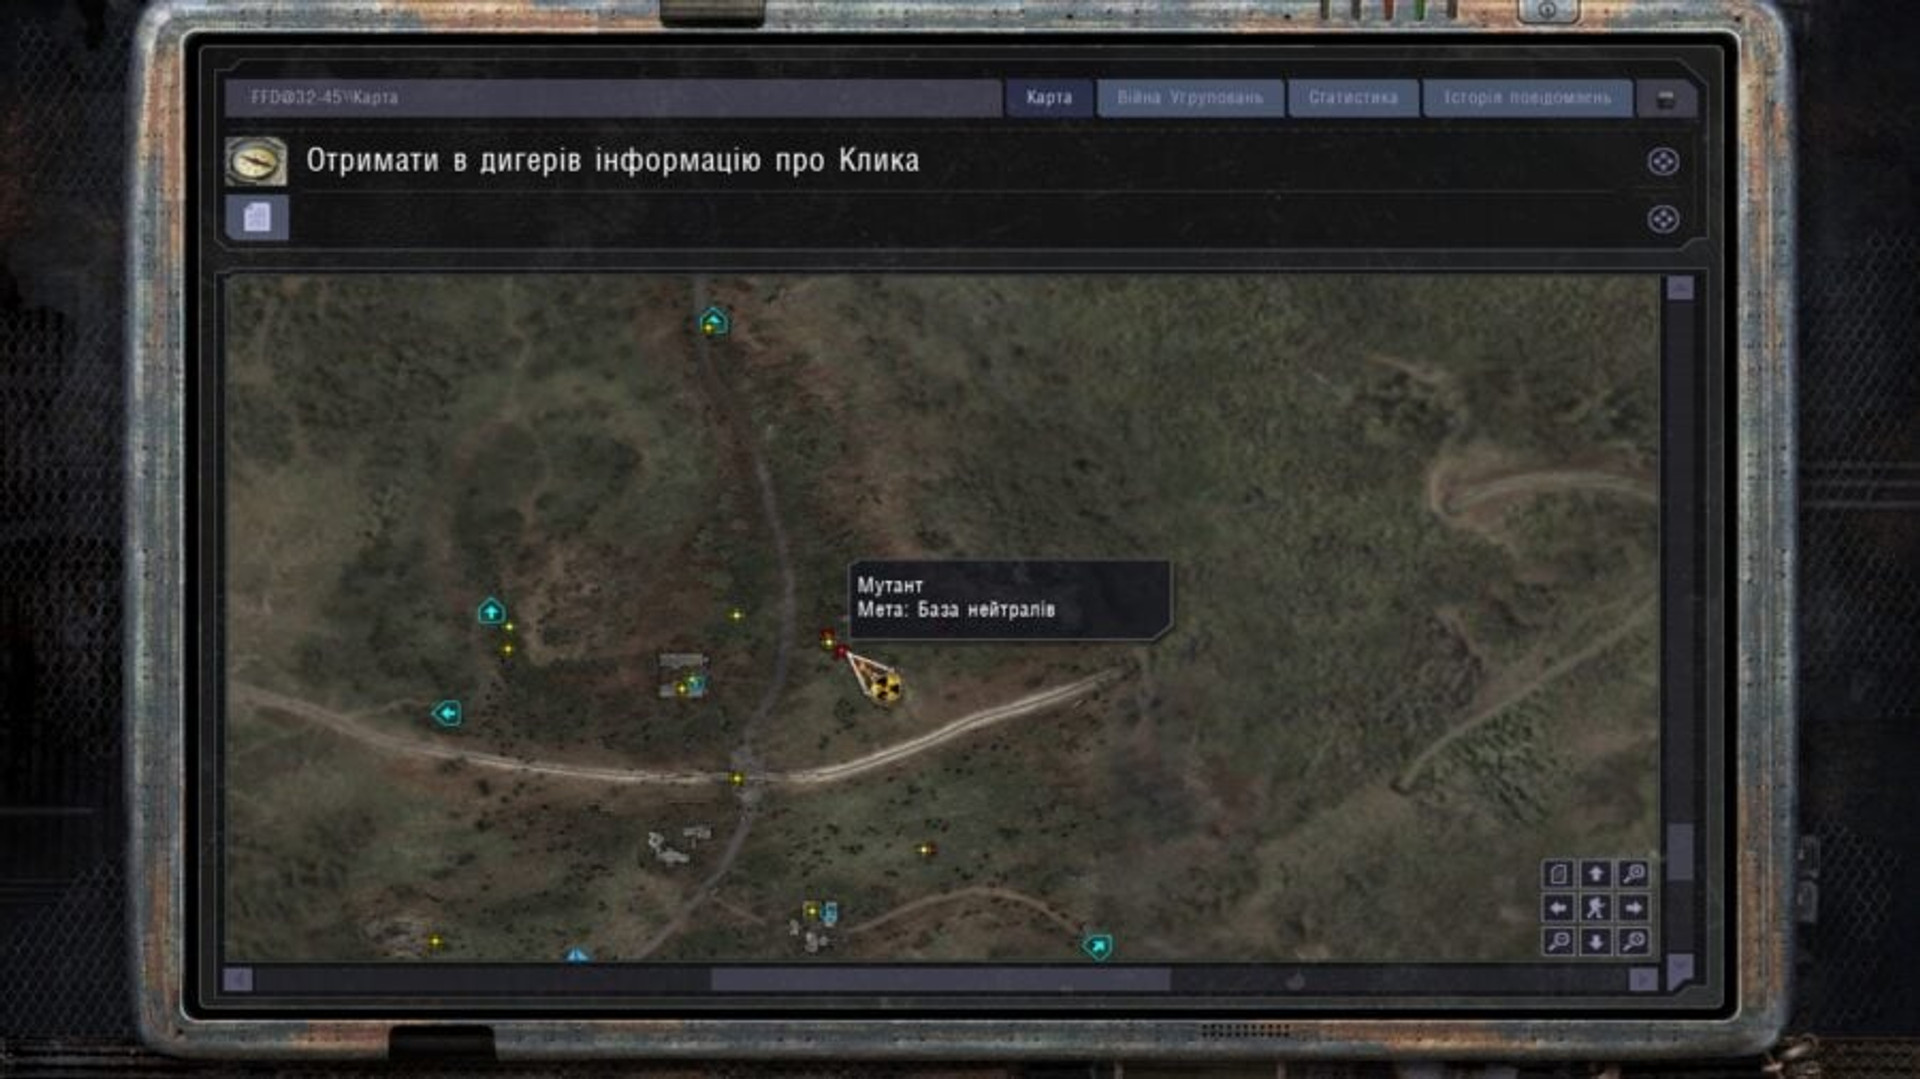Click the yellow-orange dot south of the road
Viewport: 1920px width, 1079px height.
(925, 850)
